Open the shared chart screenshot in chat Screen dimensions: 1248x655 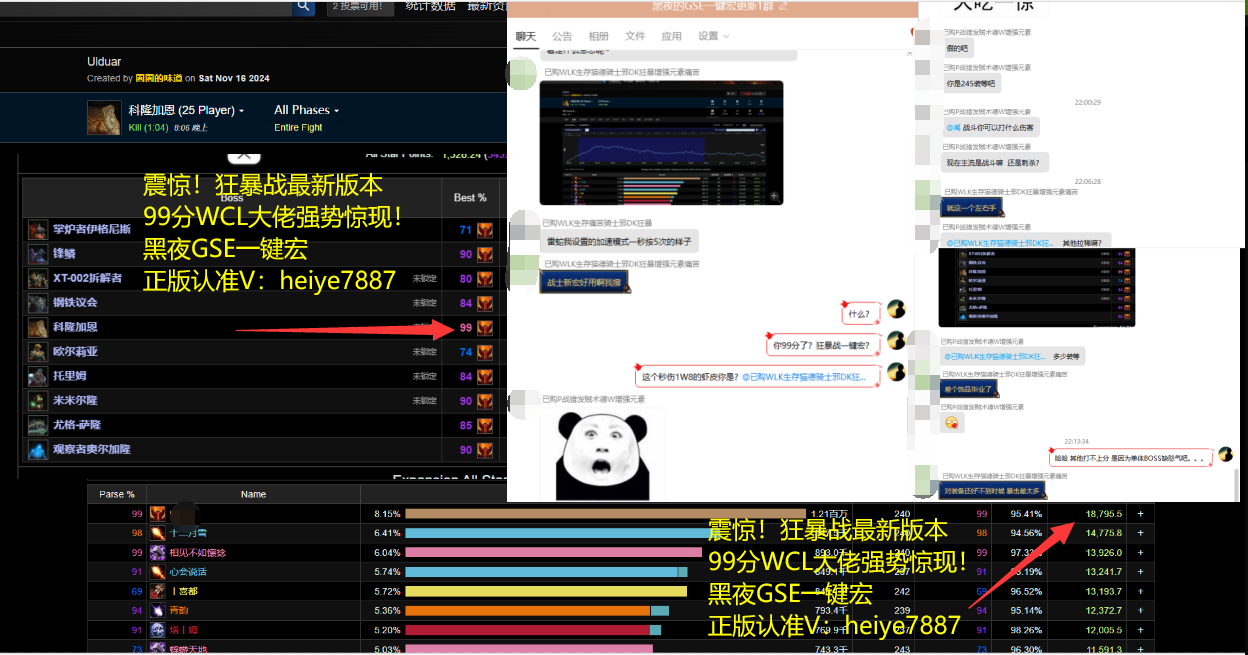click(661, 142)
